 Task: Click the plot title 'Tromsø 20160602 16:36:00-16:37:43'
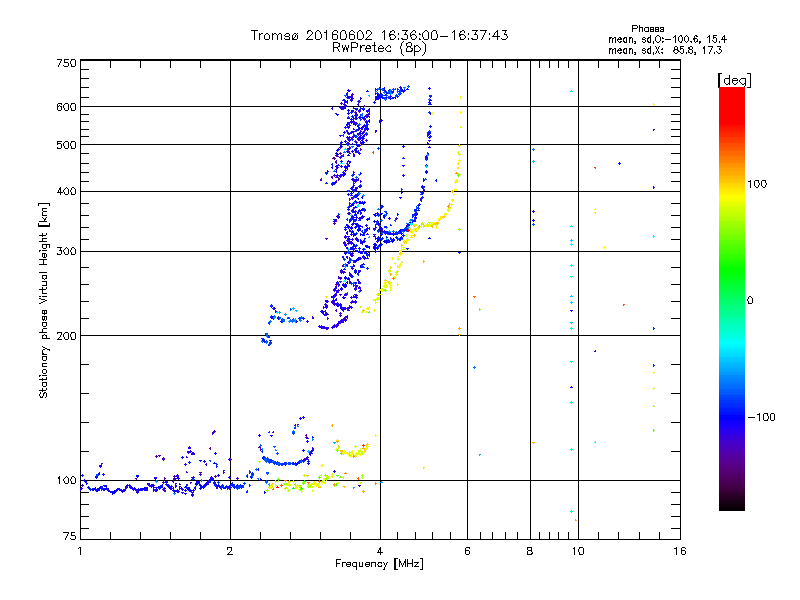click(x=379, y=35)
